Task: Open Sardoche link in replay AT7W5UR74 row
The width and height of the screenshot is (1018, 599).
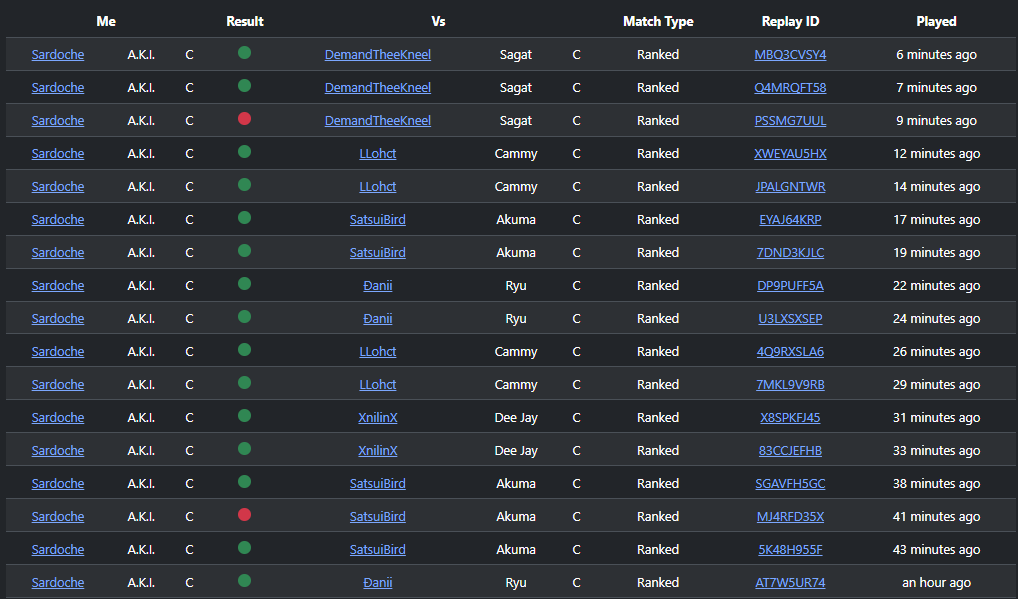Action: pyautogui.click(x=58, y=583)
